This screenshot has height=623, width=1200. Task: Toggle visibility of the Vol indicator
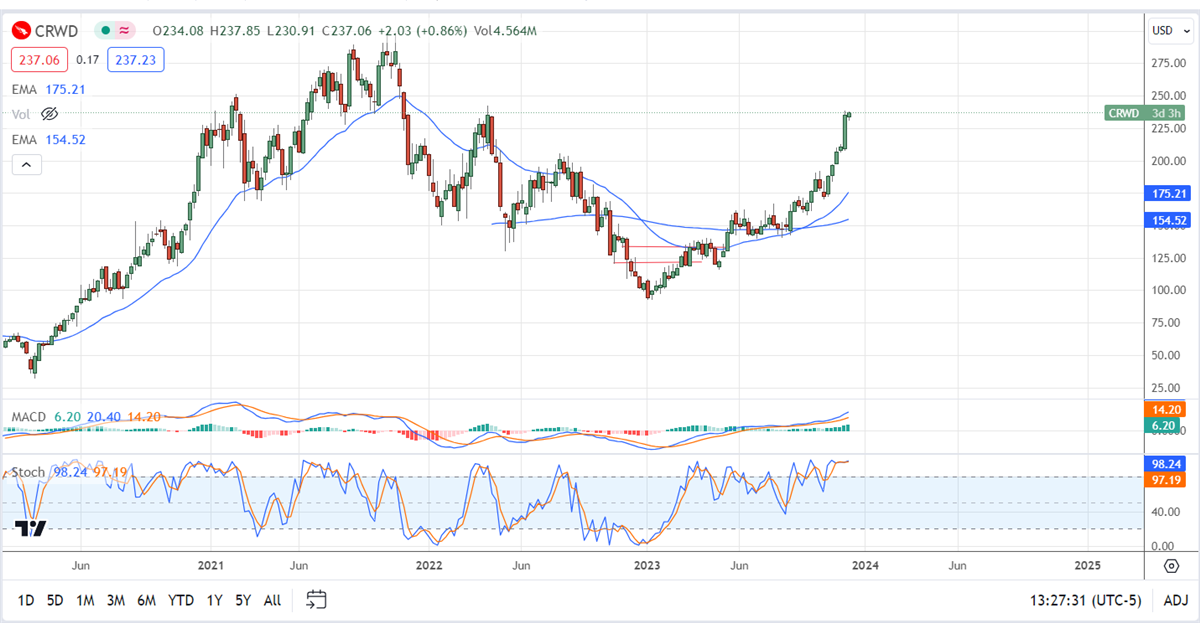[x=48, y=114]
